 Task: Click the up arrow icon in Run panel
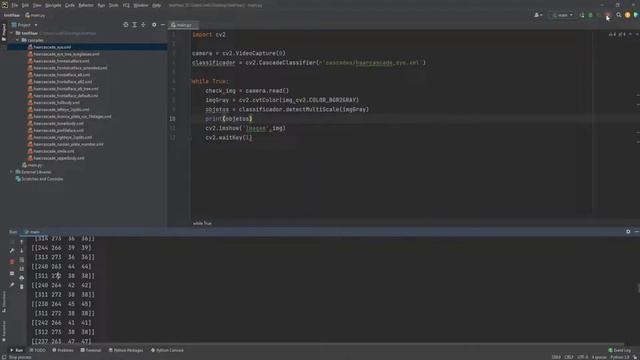[x=22, y=242]
